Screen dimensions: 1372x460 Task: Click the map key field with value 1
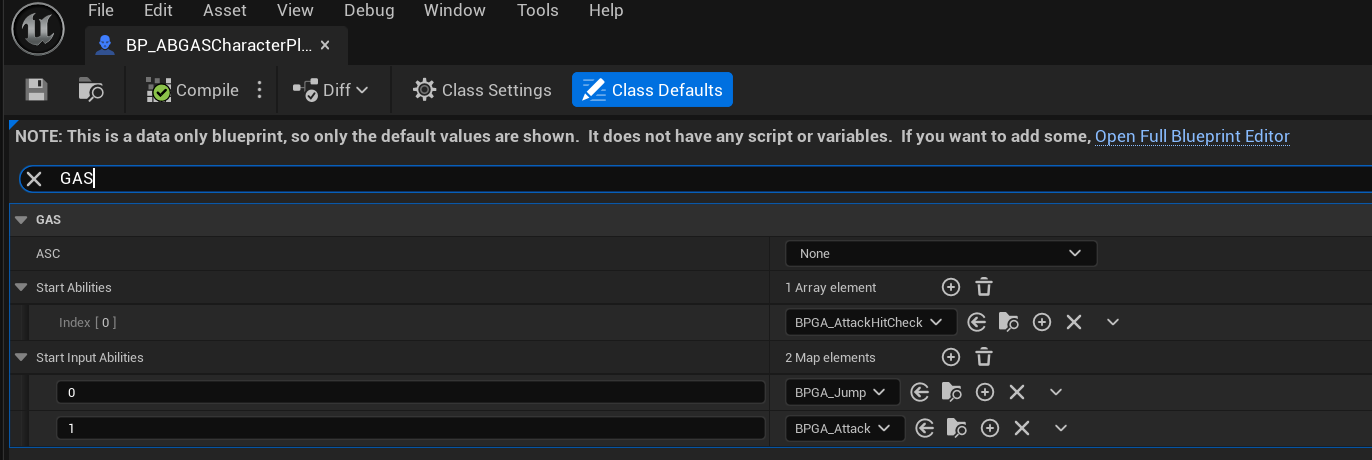tap(411, 428)
